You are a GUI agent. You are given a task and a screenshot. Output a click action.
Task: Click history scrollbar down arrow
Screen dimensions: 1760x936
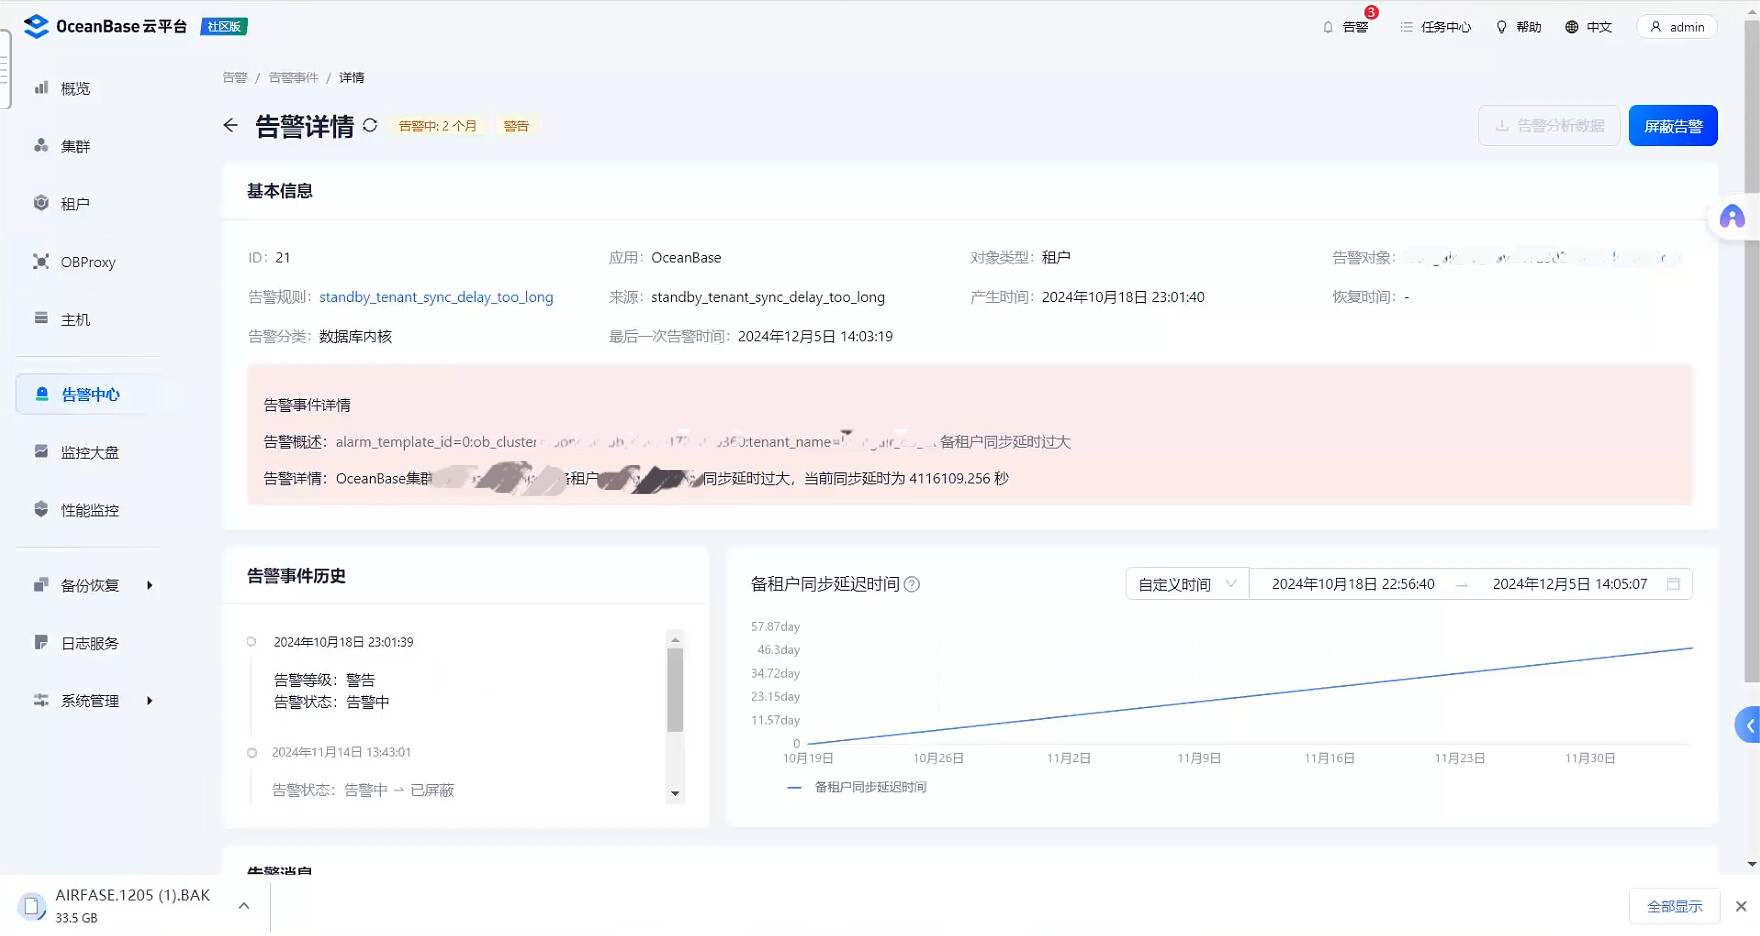tap(675, 794)
